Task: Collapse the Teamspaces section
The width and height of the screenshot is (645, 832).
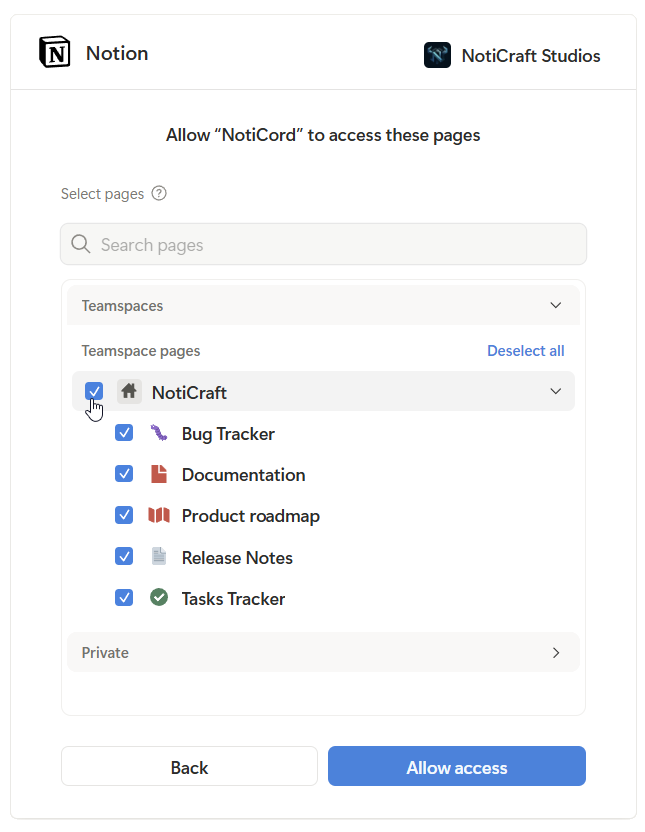Action: [x=556, y=305]
